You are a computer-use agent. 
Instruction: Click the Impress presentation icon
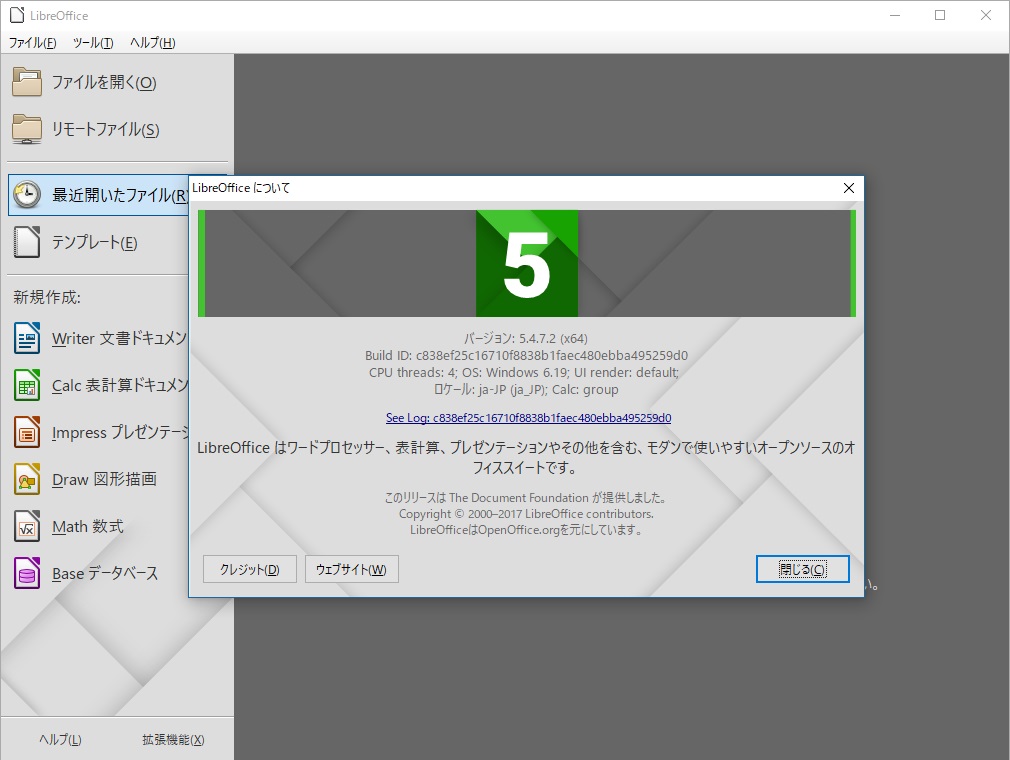27,432
